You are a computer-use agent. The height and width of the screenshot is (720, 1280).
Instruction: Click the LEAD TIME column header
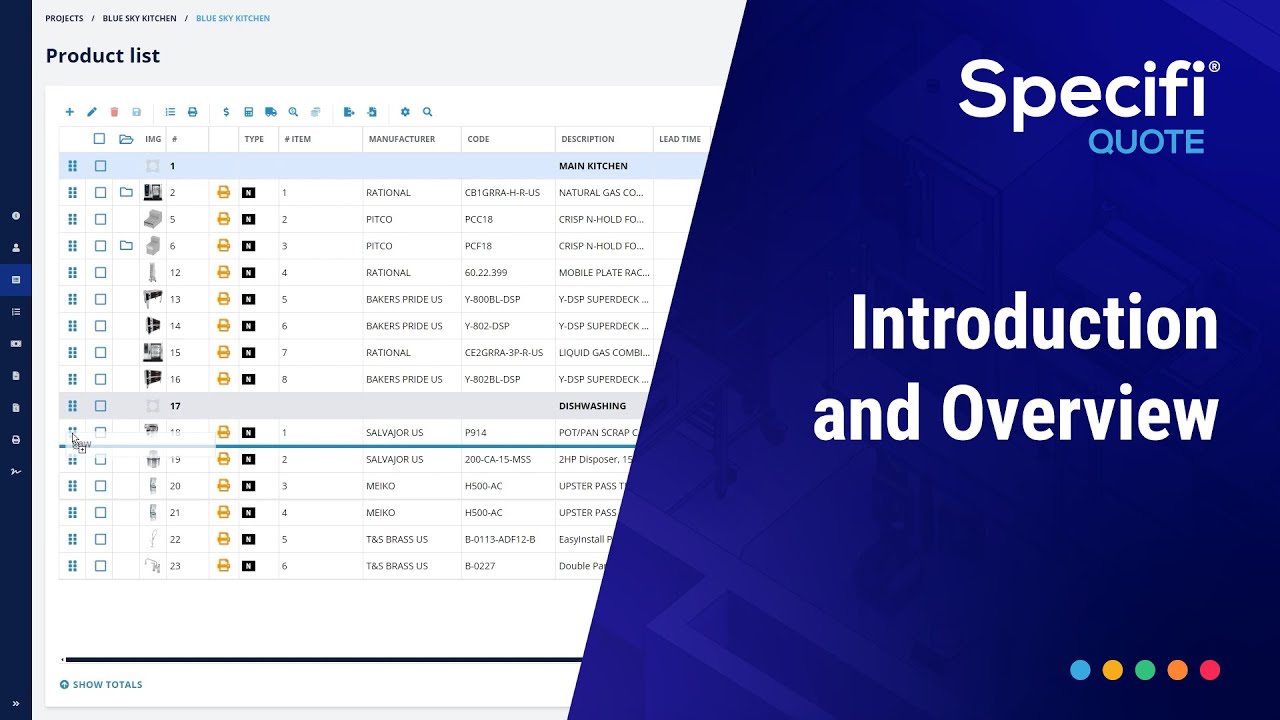[x=680, y=139]
